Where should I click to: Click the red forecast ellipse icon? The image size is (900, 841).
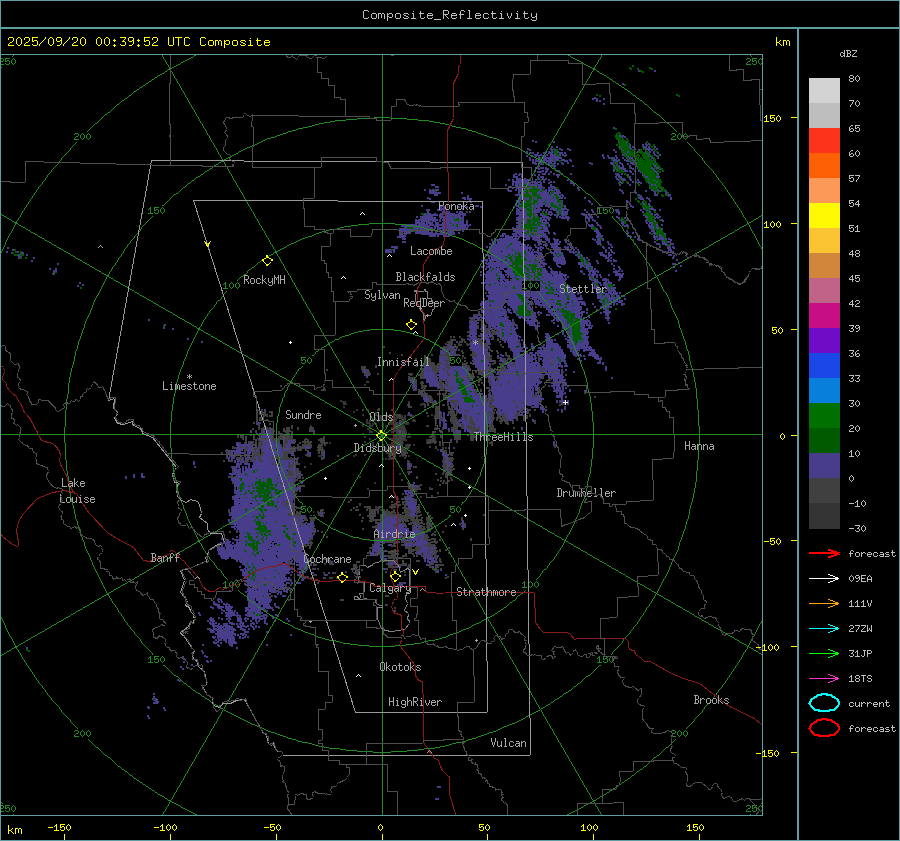click(x=824, y=728)
